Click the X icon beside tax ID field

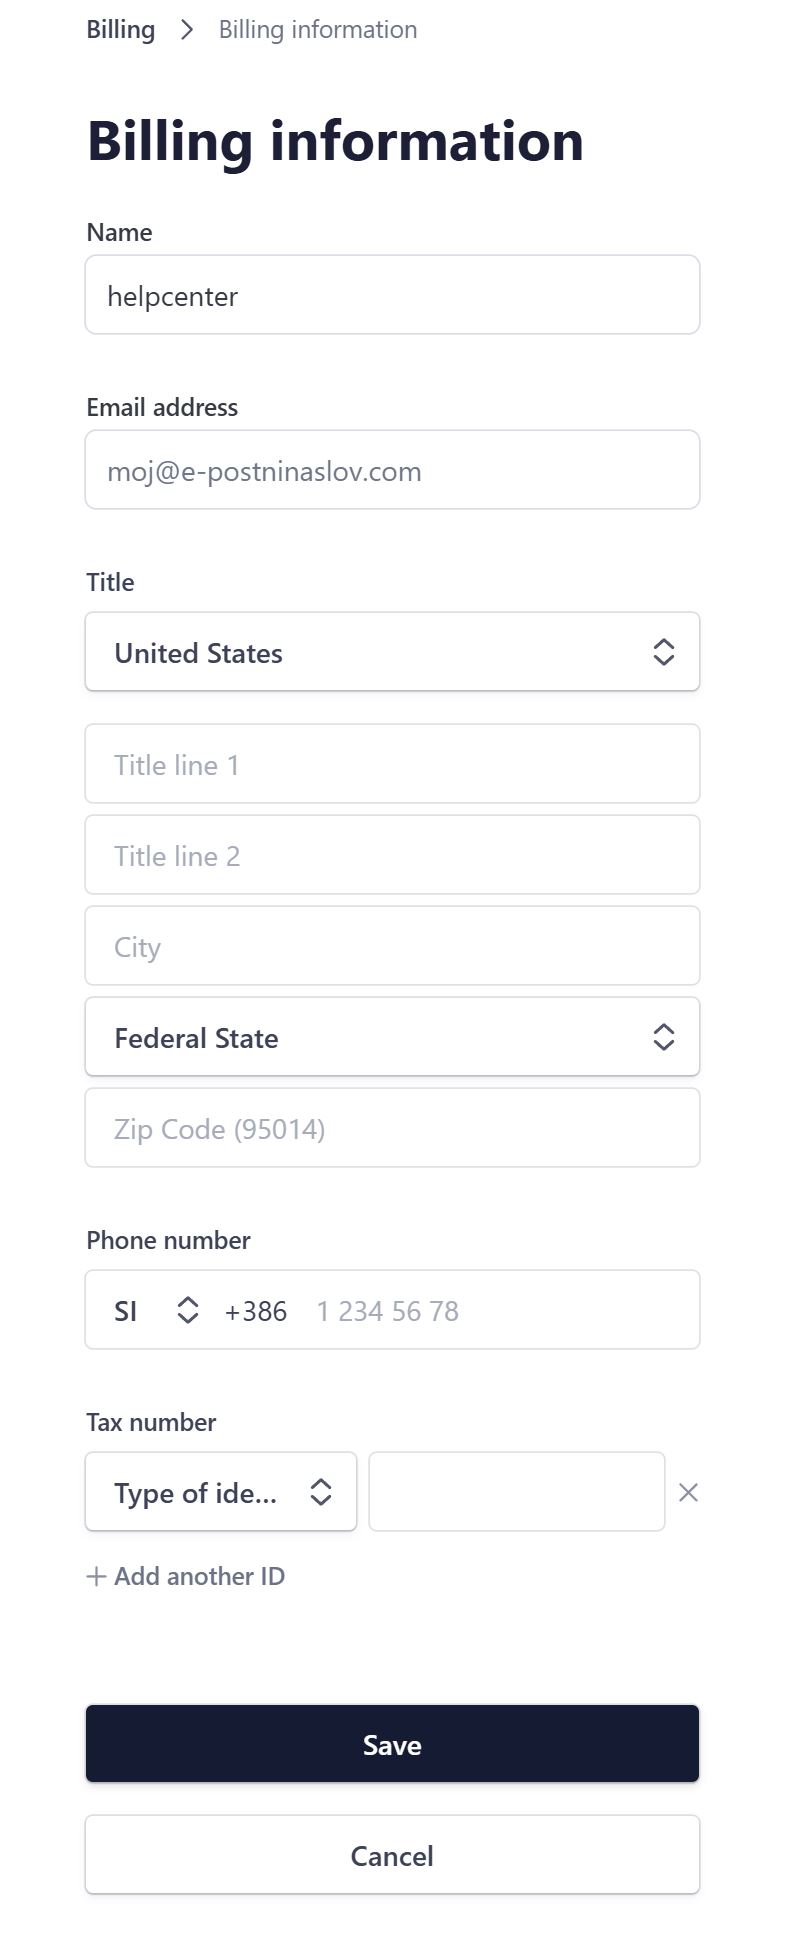click(688, 1493)
